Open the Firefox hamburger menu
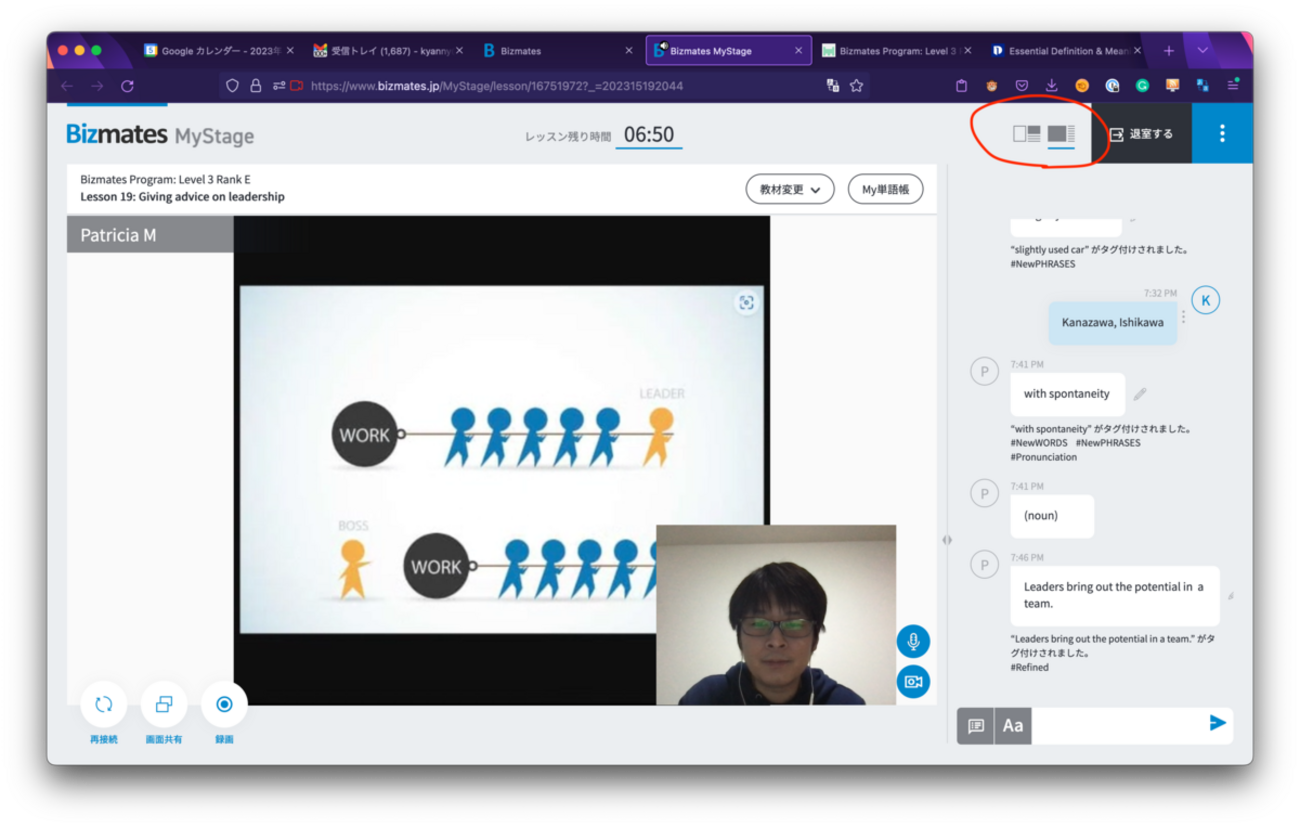Screen dimensions: 1300x827 pyautogui.click(x=1233, y=86)
